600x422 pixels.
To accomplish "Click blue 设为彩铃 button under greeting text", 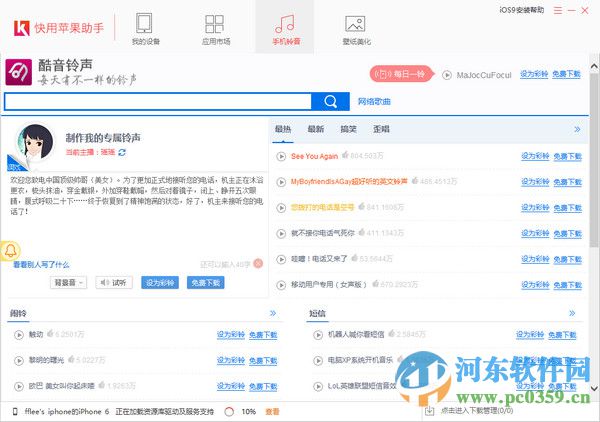I will pyautogui.click(x=160, y=283).
